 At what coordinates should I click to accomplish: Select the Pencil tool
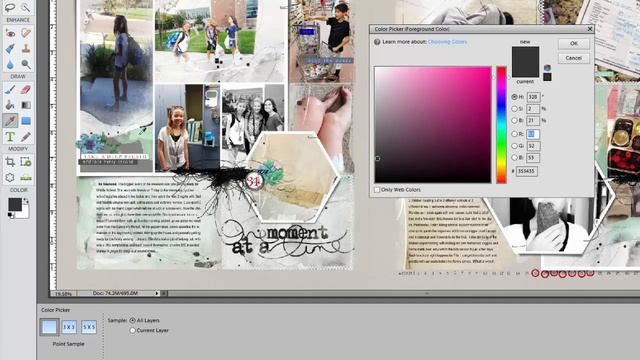click(26, 136)
